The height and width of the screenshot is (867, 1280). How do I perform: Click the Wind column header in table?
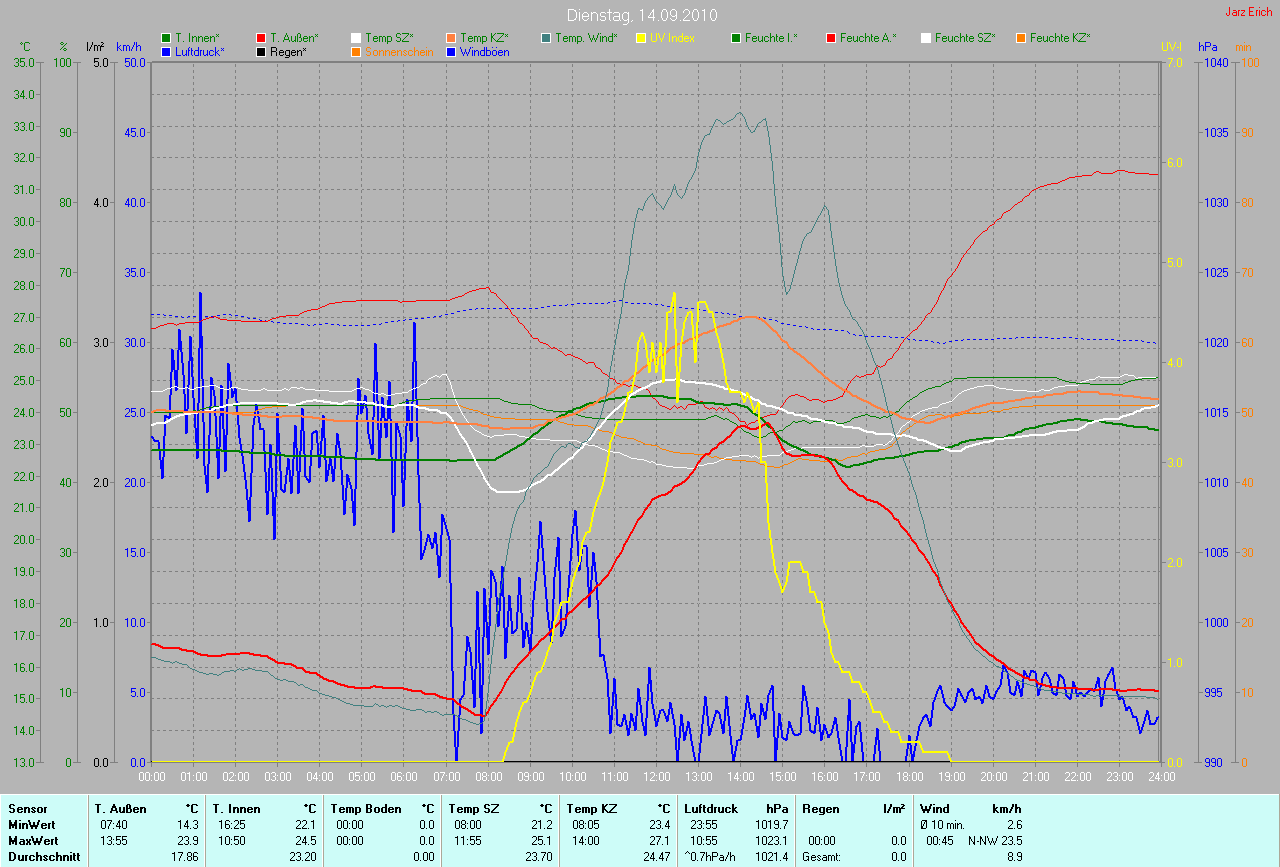pyautogui.click(x=935, y=809)
